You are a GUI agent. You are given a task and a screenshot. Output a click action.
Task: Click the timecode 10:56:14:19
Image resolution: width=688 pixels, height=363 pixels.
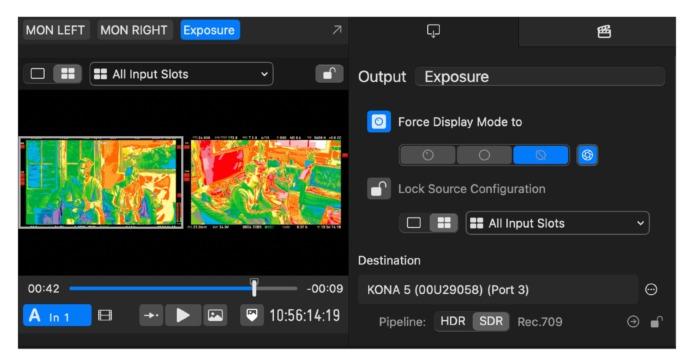coord(305,316)
